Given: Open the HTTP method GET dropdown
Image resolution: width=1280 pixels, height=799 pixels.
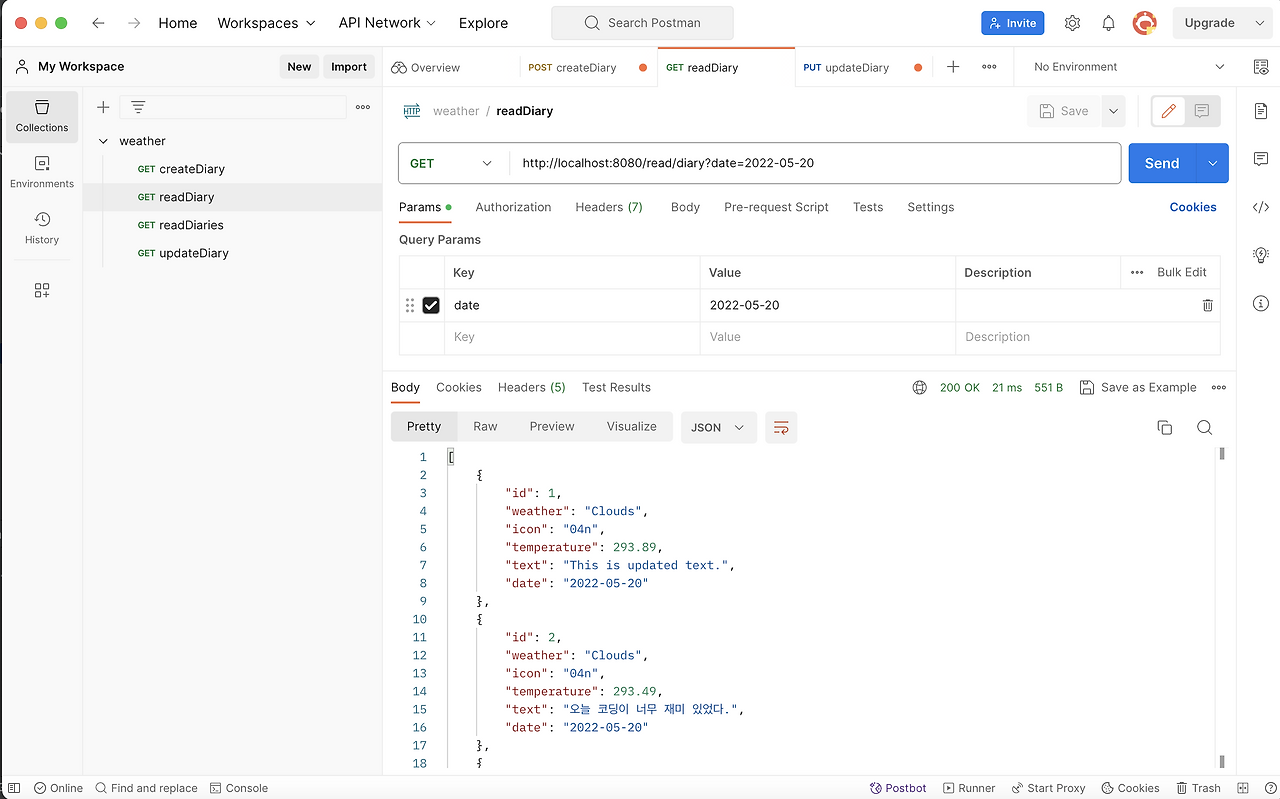Looking at the screenshot, I should (x=452, y=163).
